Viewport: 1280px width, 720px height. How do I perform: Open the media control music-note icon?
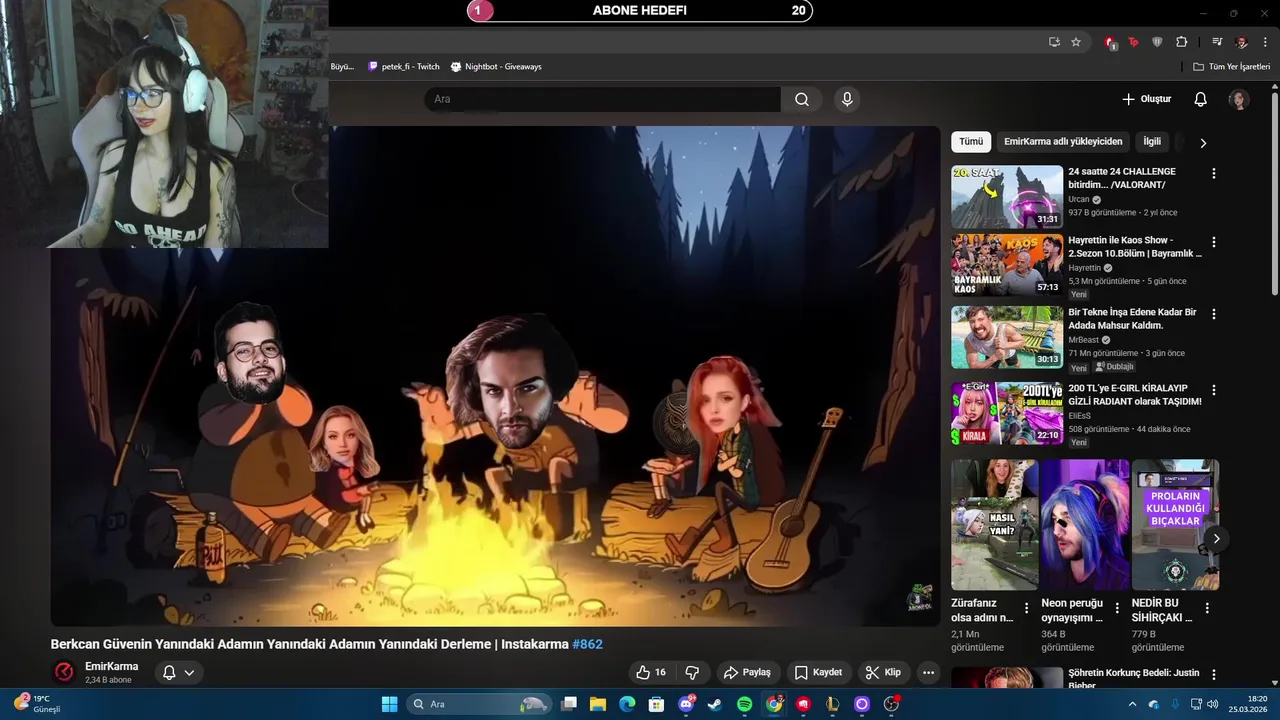(x=1217, y=42)
